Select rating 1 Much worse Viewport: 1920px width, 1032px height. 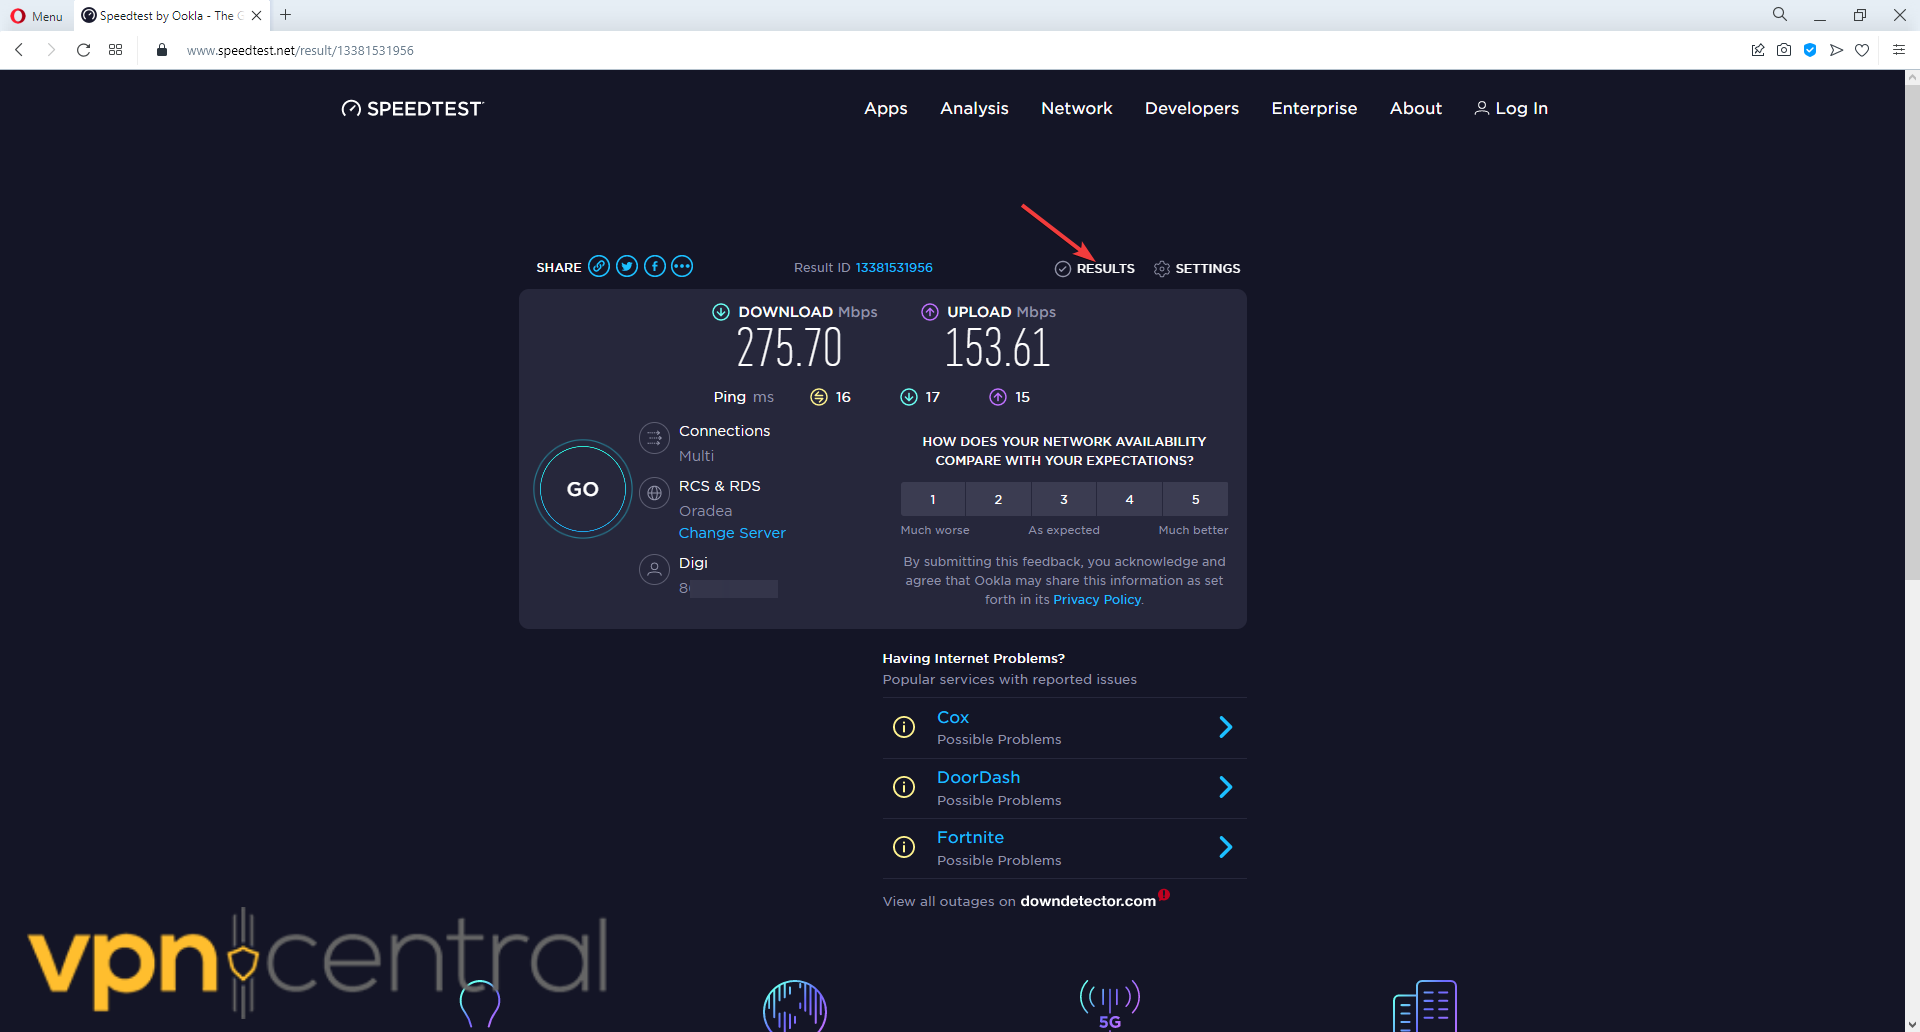click(932, 499)
